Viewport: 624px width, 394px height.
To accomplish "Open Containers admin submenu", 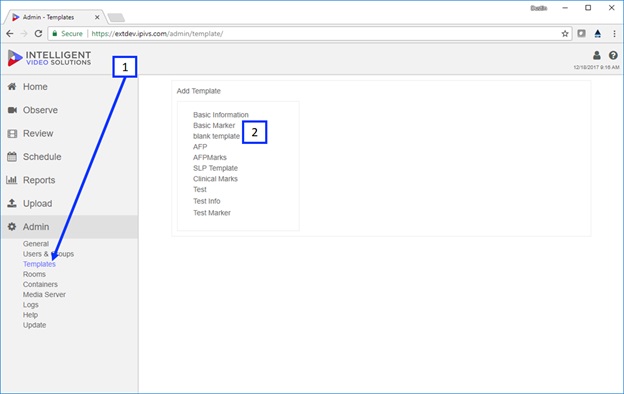I will (x=40, y=284).
